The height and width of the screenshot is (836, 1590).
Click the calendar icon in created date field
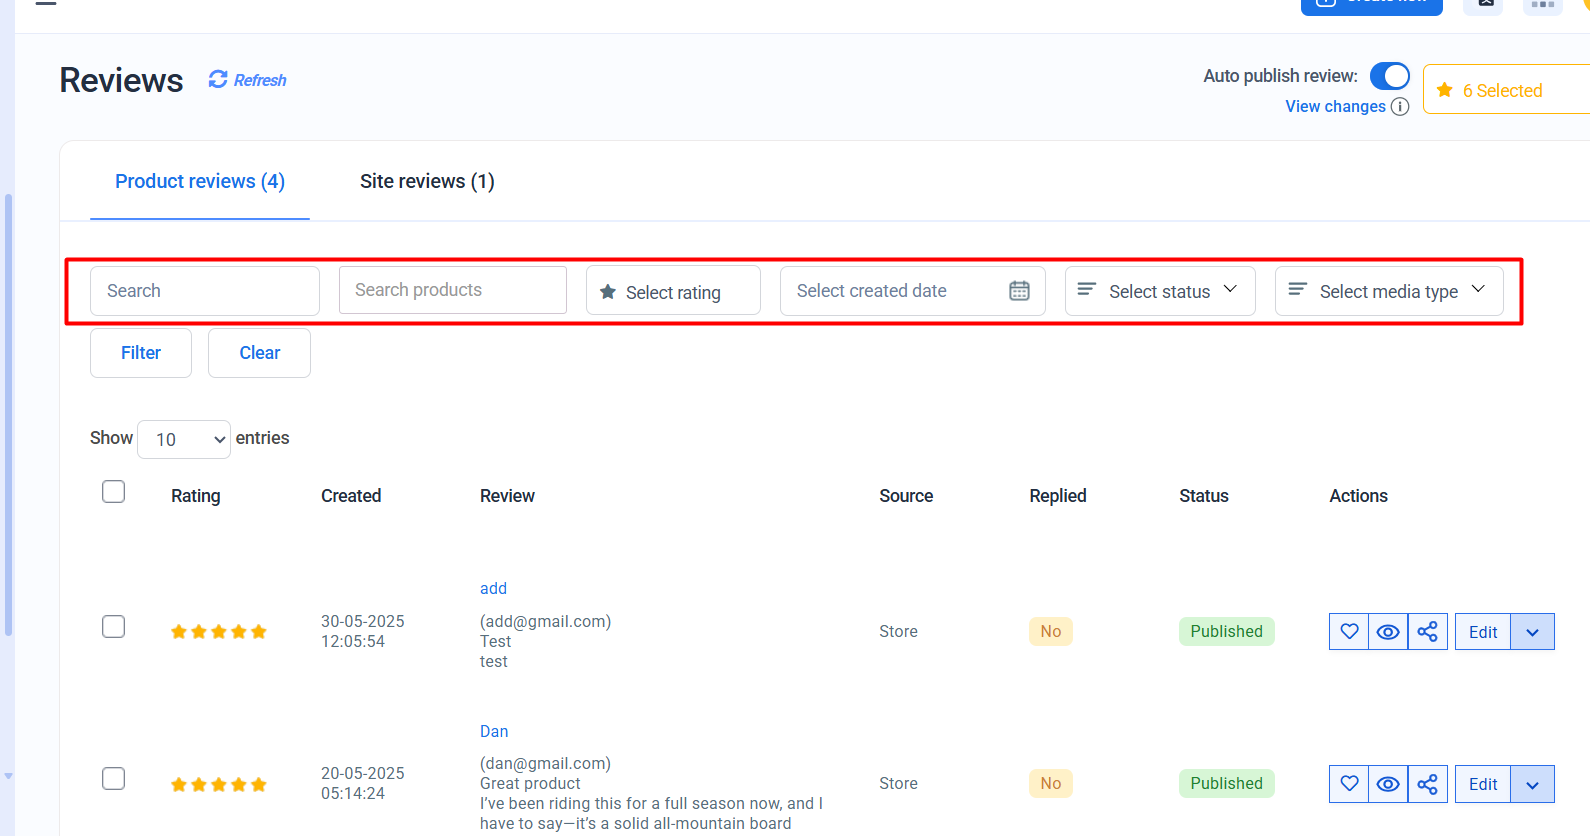tap(1019, 291)
